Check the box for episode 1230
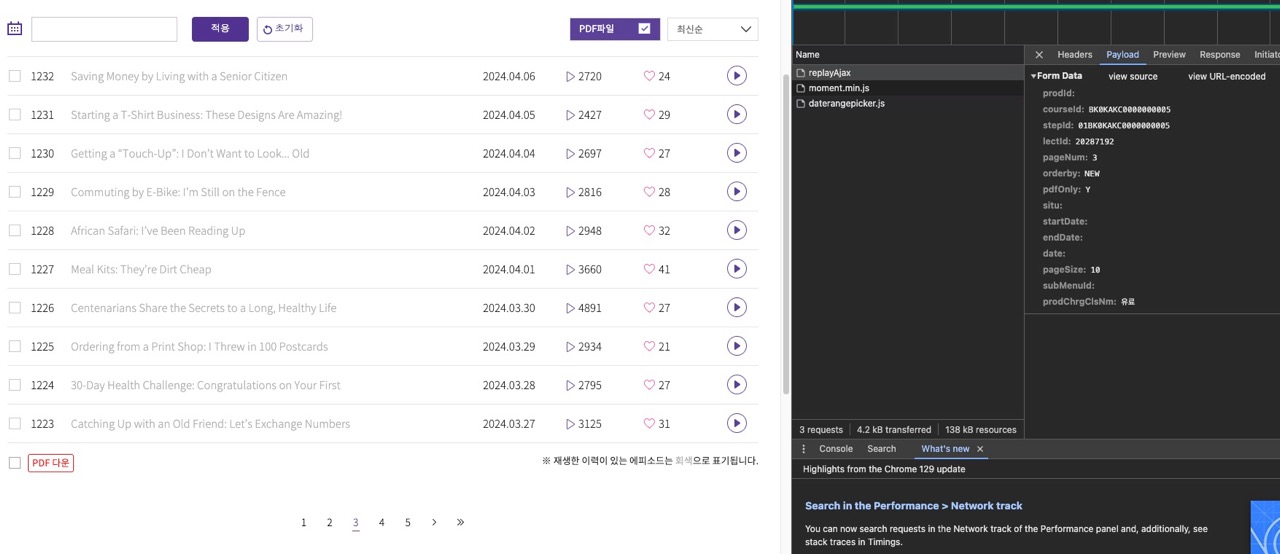Image resolution: width=1280 pixels, height=554 pixels. [15, 153]
